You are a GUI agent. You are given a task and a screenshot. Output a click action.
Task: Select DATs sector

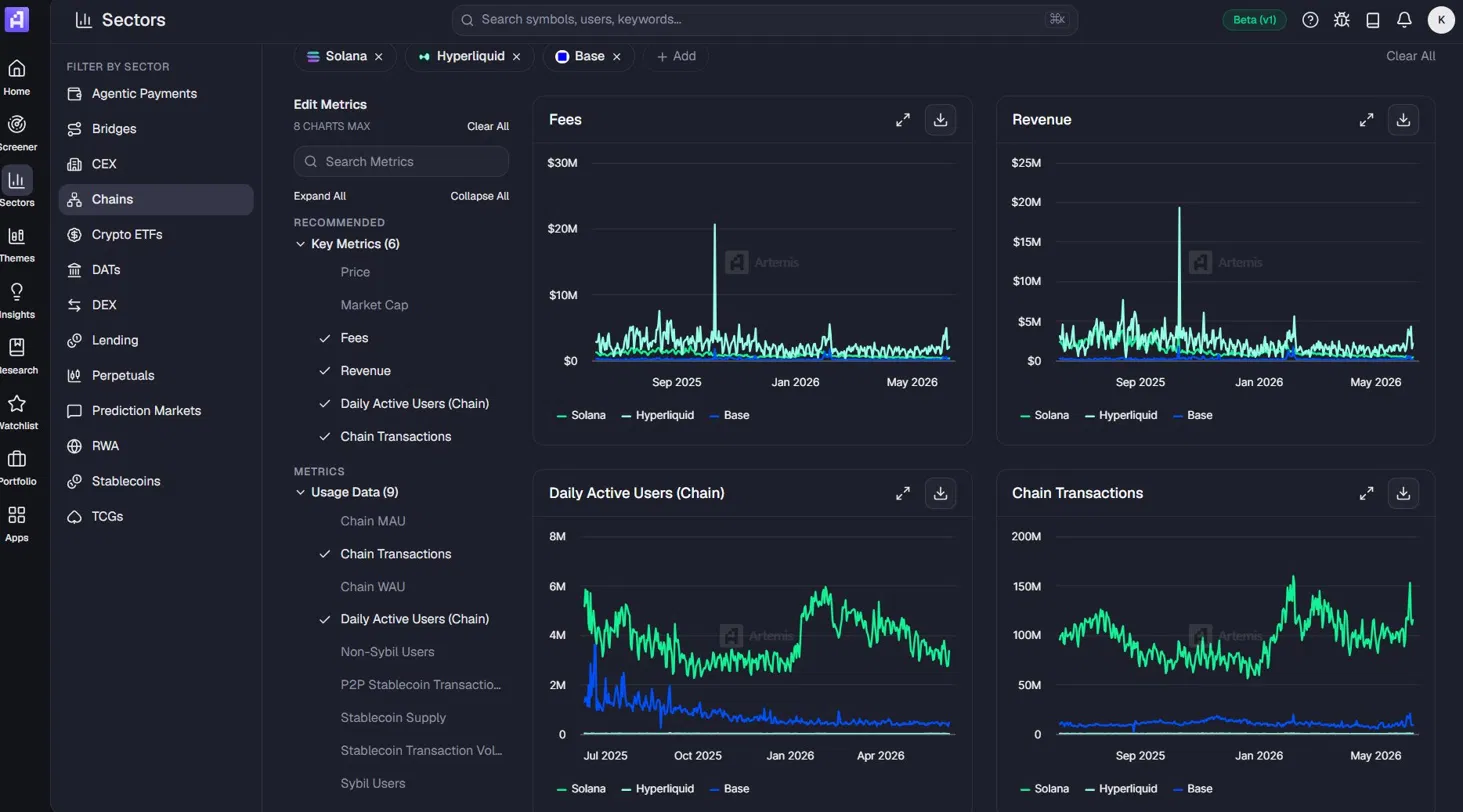click(156, 270)
